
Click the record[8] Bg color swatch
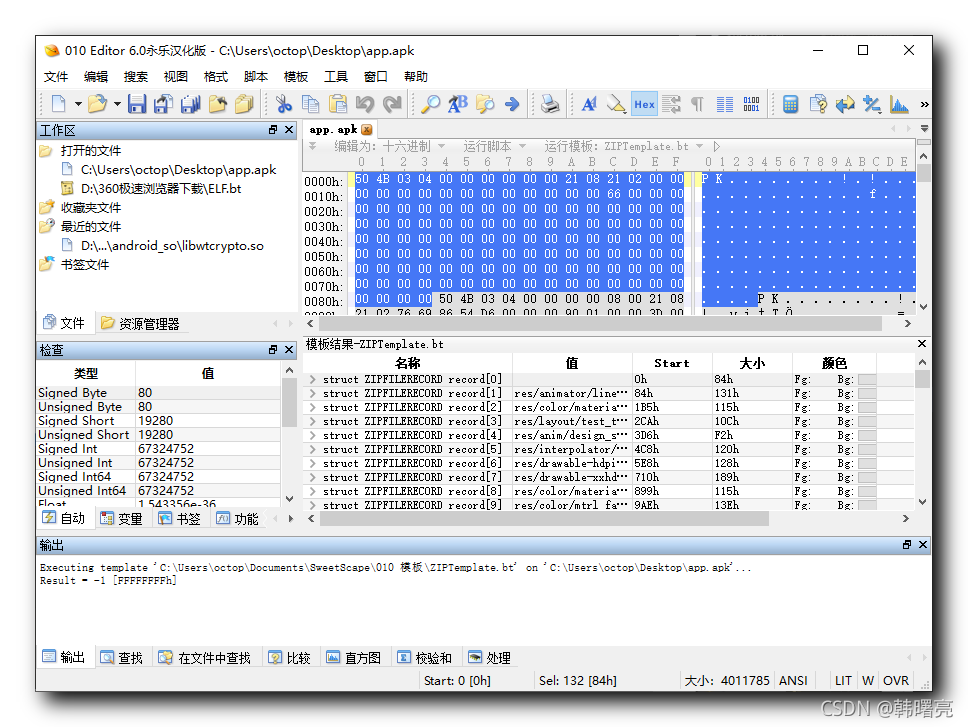coord(867,491)
